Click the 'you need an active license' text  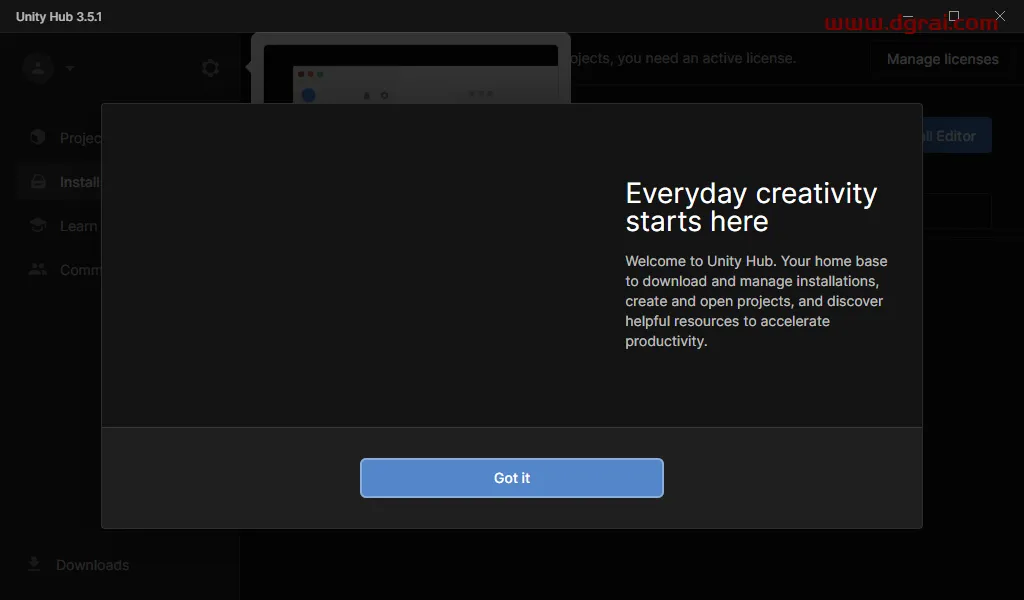point(707,58)
